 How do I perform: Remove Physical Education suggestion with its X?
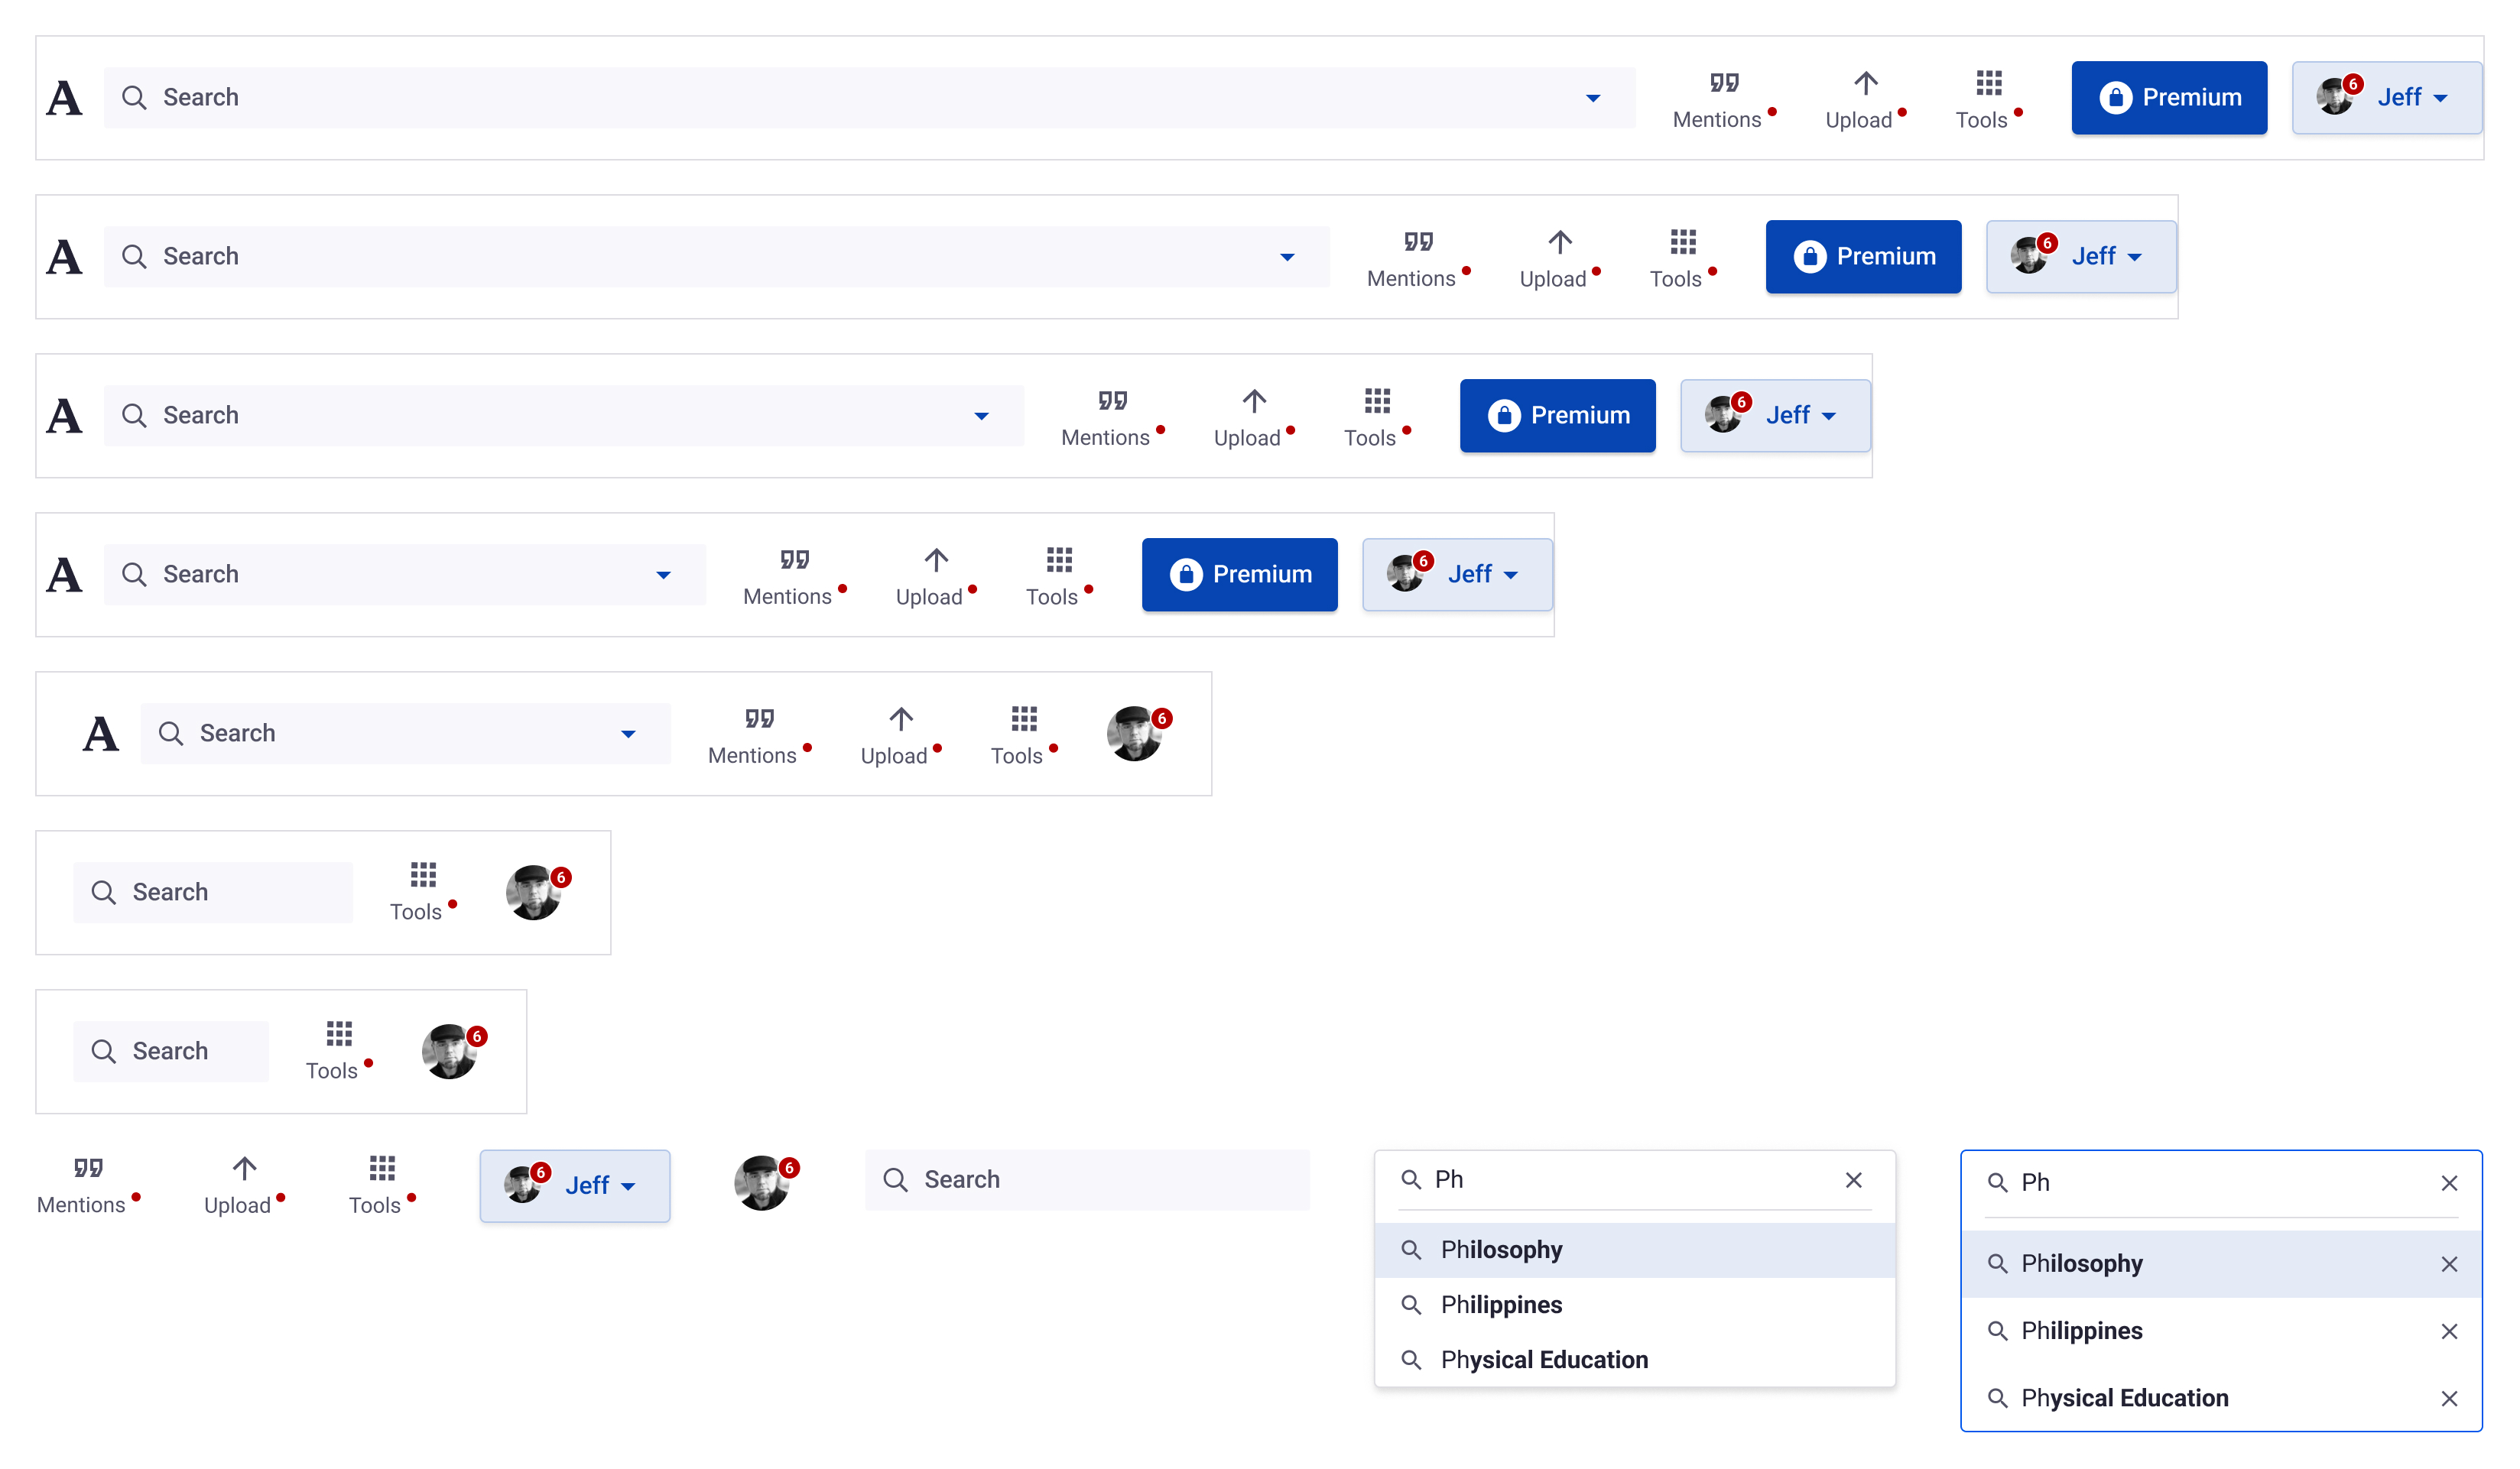pyautogui.click(x=2448, y=1398)
